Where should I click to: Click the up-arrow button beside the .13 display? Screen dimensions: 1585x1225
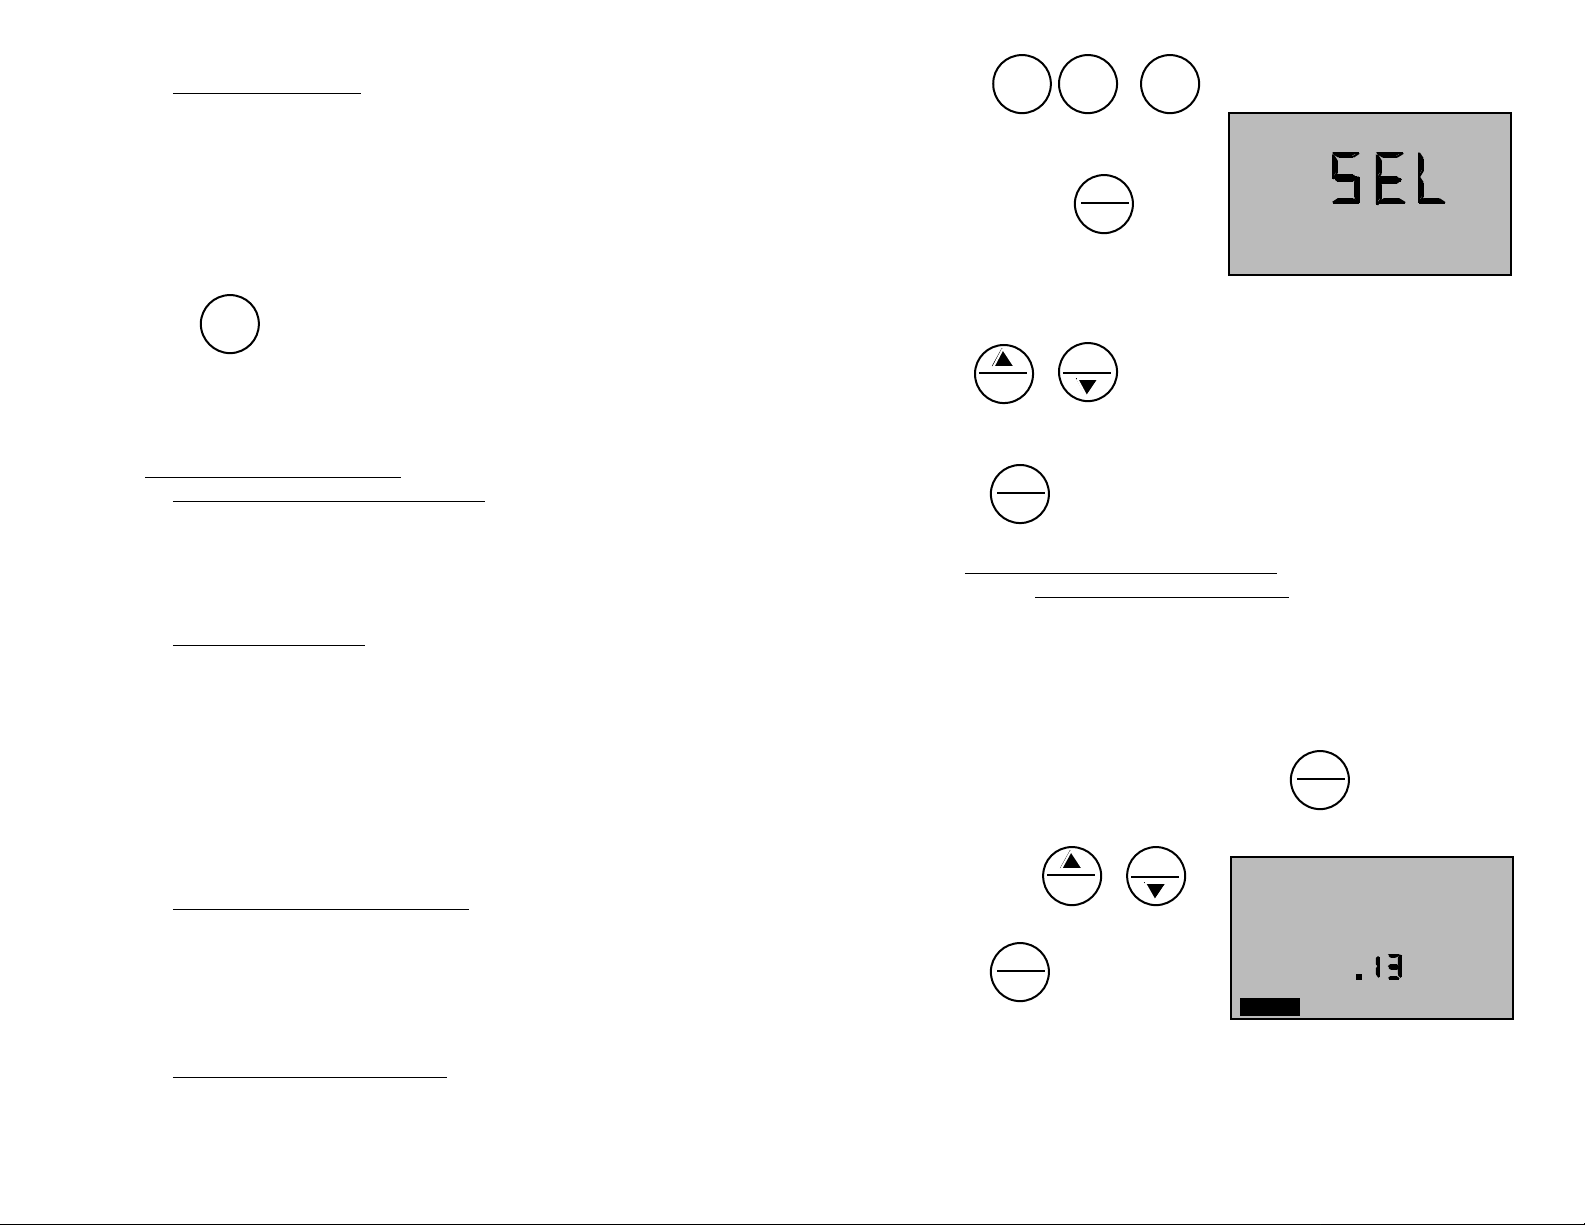(x=1072, y=876)
